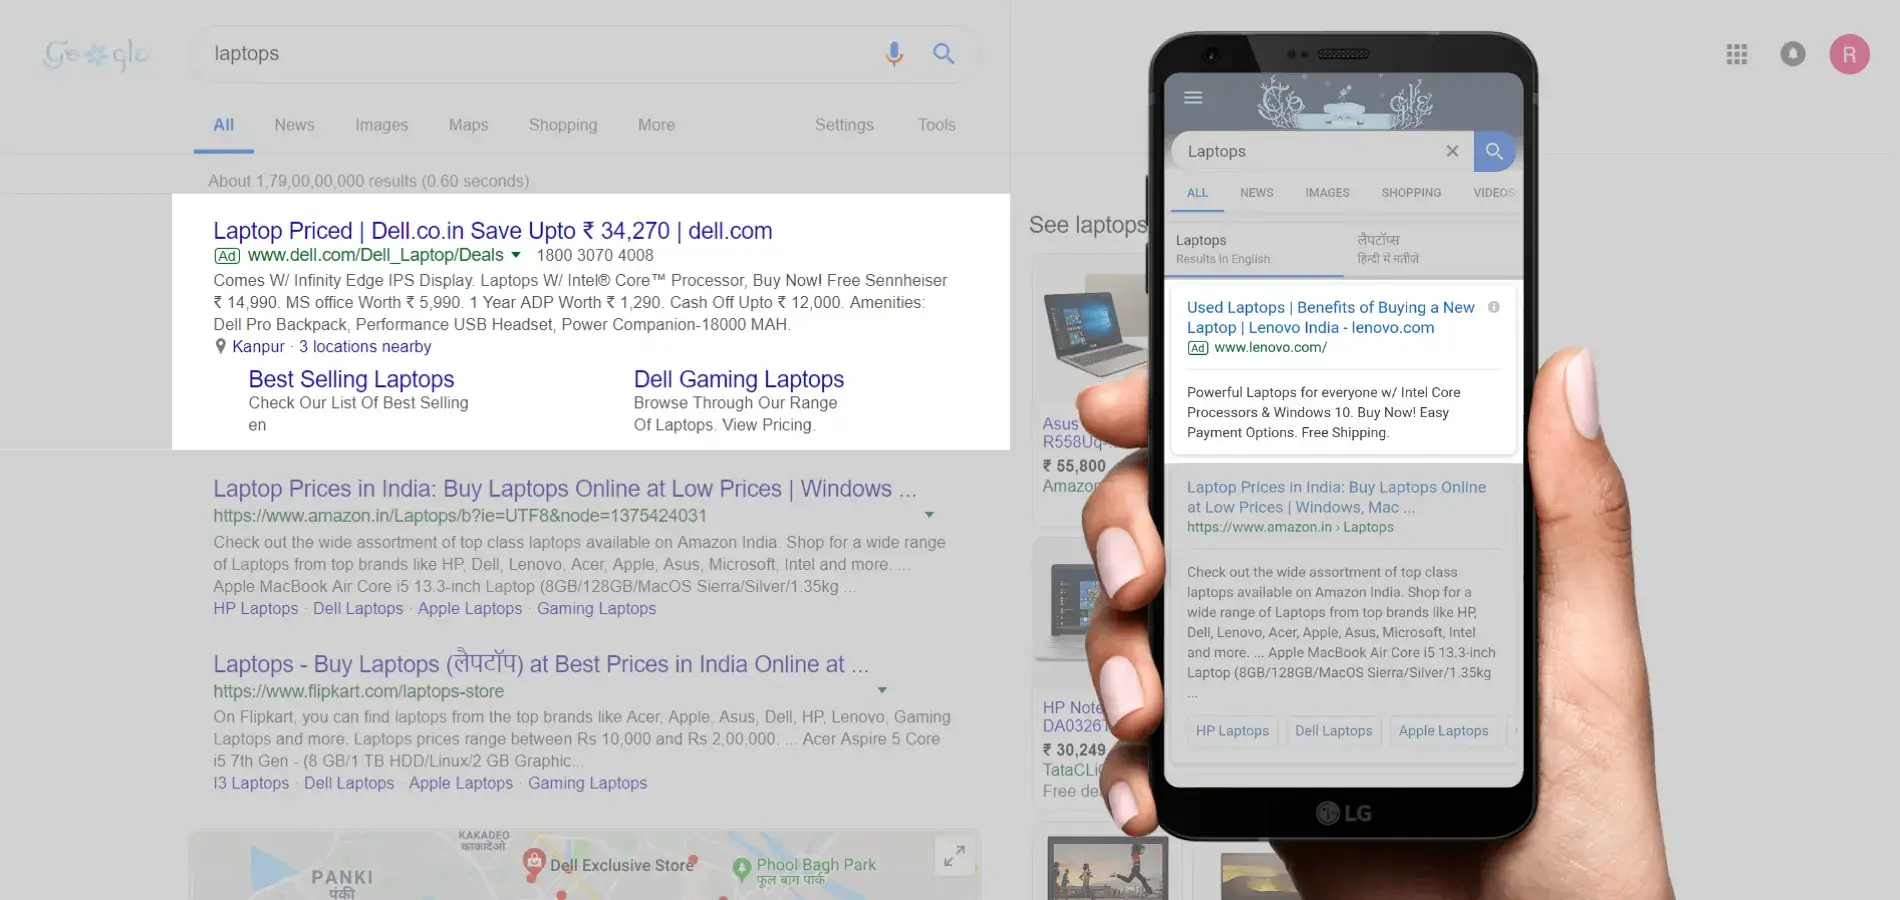Open the Google apps grid
The image size is (1900, 900).
tap(1737, 55)
